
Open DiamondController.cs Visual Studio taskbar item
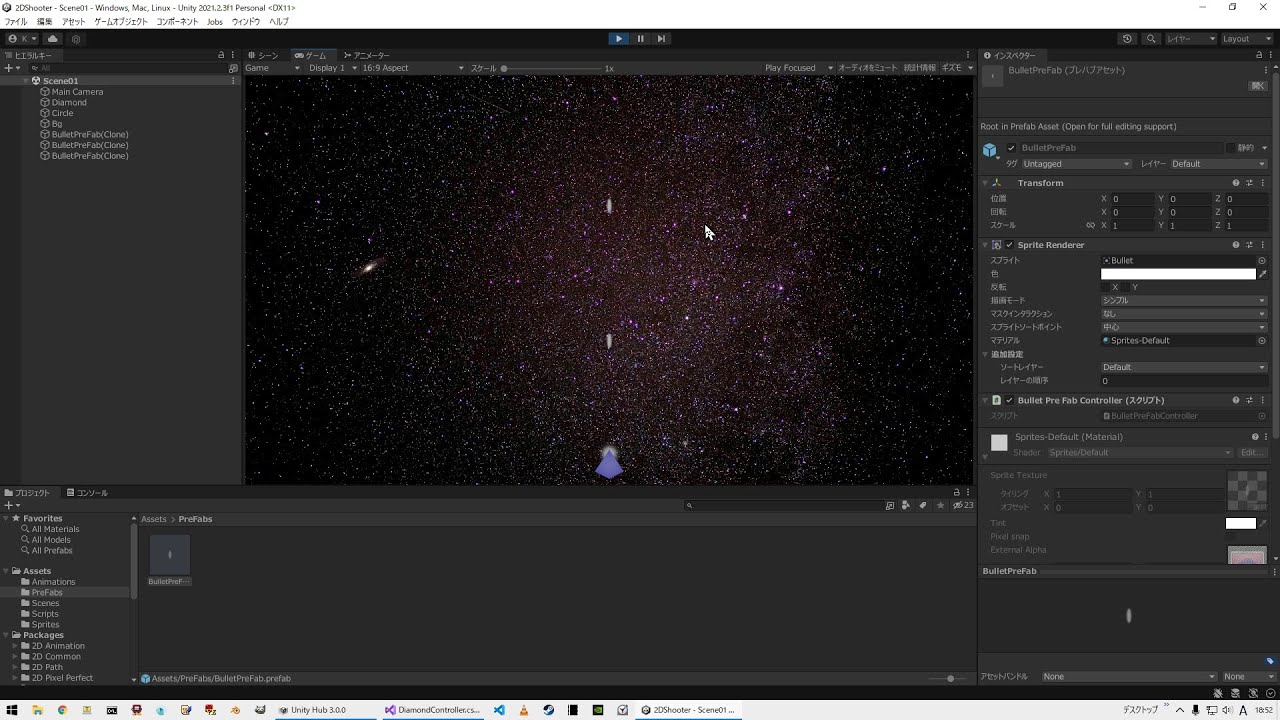pyautogui.click(x=433, y=710)
